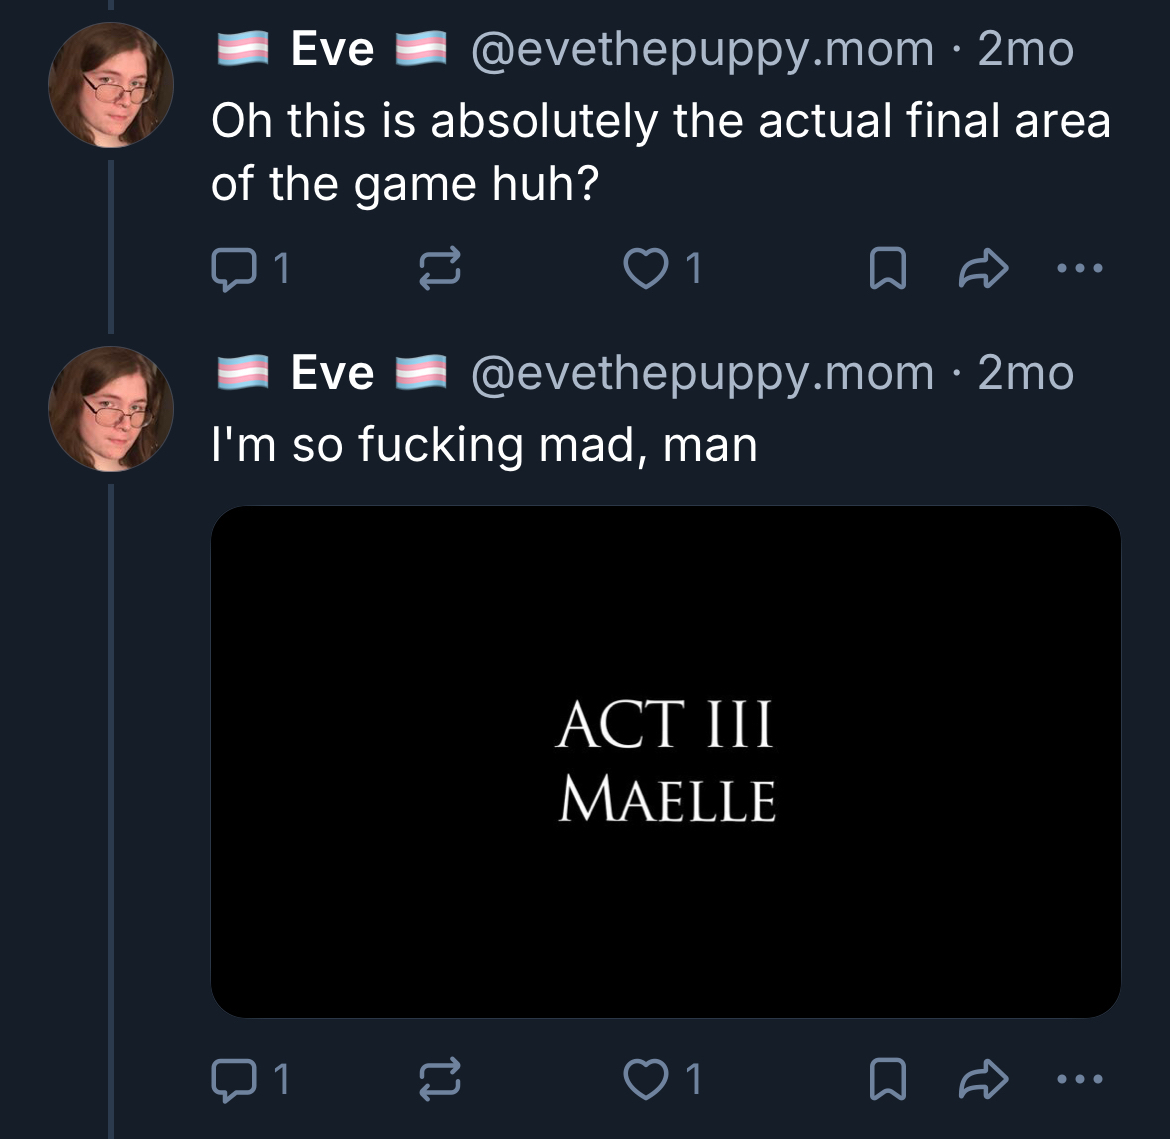The width and height of the screenshot is (1170, 1139).
Task: Reply to the "so fucking mad" post
Action: (233, 1079)
